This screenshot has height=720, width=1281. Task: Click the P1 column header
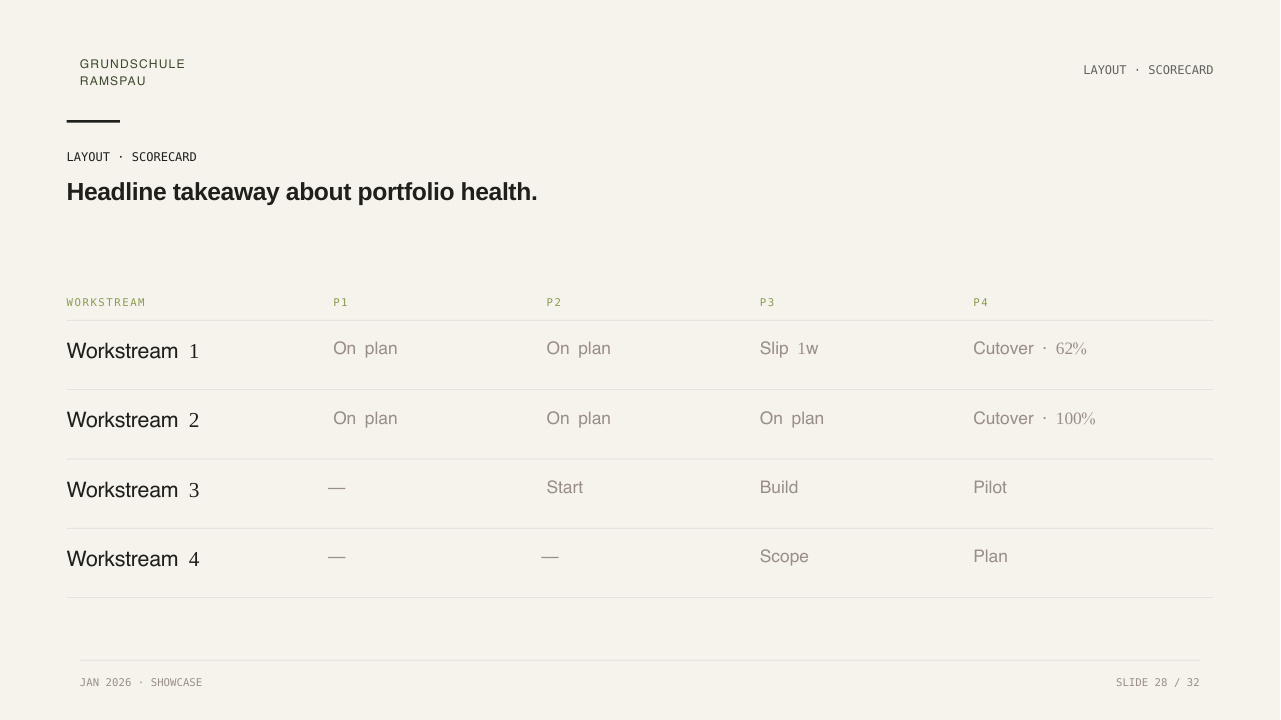(x=341, y=302)
